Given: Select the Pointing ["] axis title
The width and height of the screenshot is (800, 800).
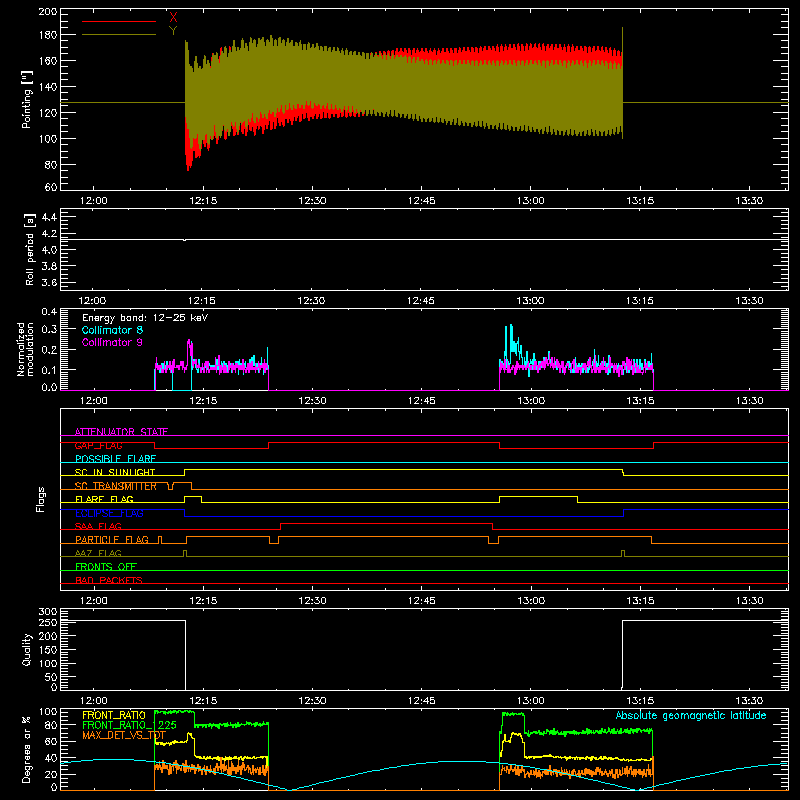Looking at the screenshot, I should (27, 99).
